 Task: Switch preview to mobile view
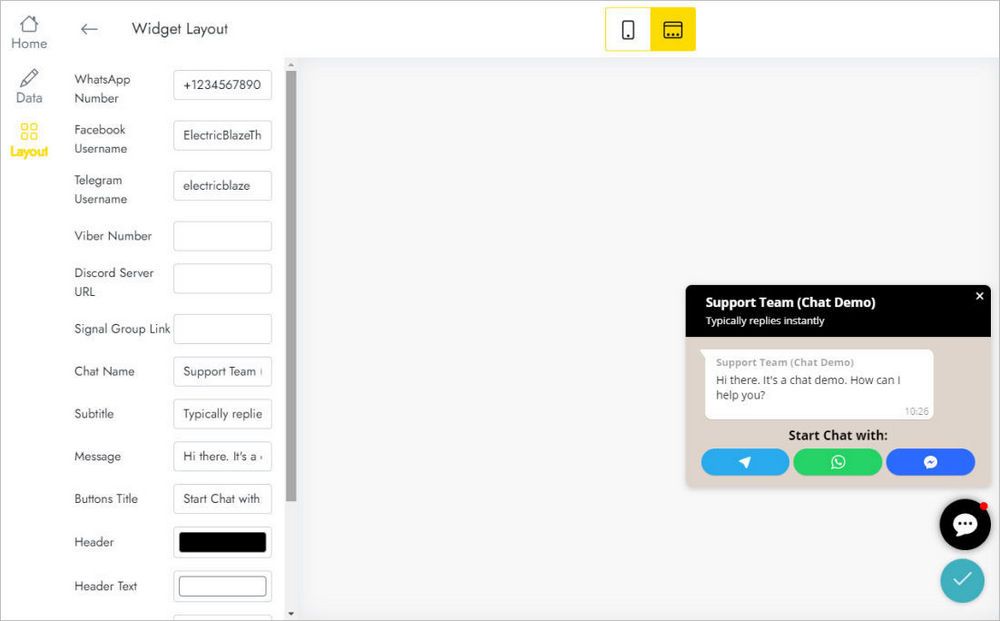(x=627, y=31)
